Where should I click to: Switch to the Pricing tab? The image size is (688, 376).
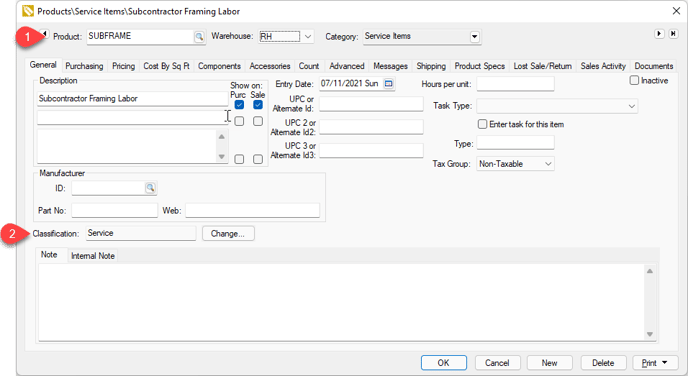click(123, 66)
